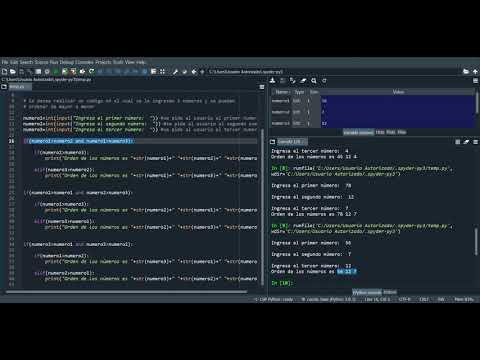Screen dimensions: 480x360
Task: Import data icon in Variable explorer
Action: 272,81
